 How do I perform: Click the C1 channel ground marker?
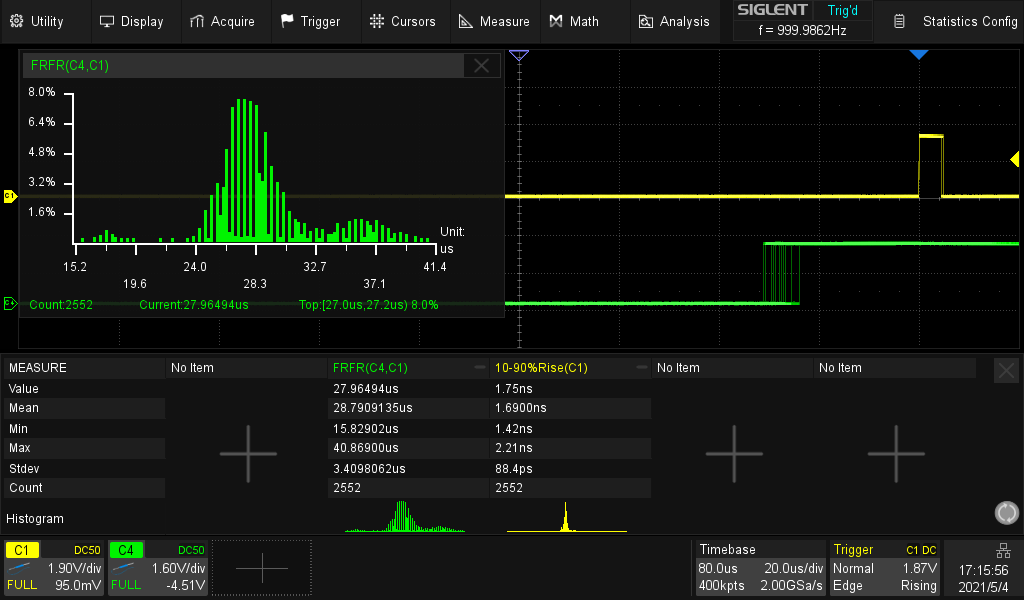coord(10,196)
